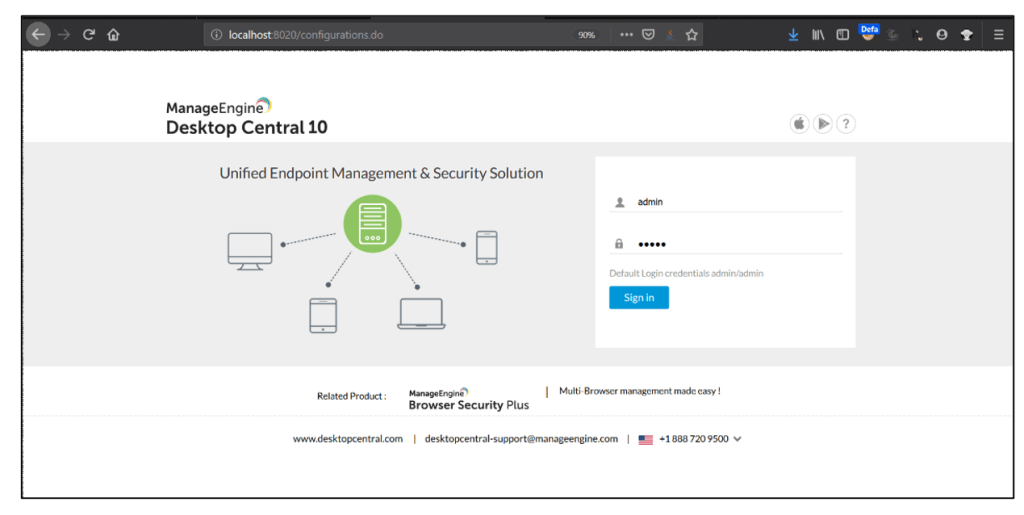Click the green server icon in diagram
Viewport: 1024px width, 515px height.
372,223
